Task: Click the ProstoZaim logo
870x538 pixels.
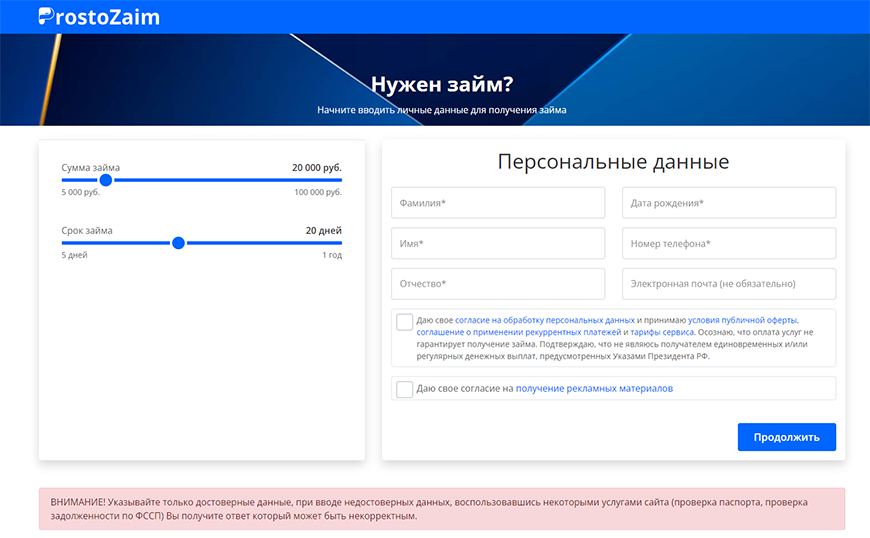Action: (x=98, y=17)
